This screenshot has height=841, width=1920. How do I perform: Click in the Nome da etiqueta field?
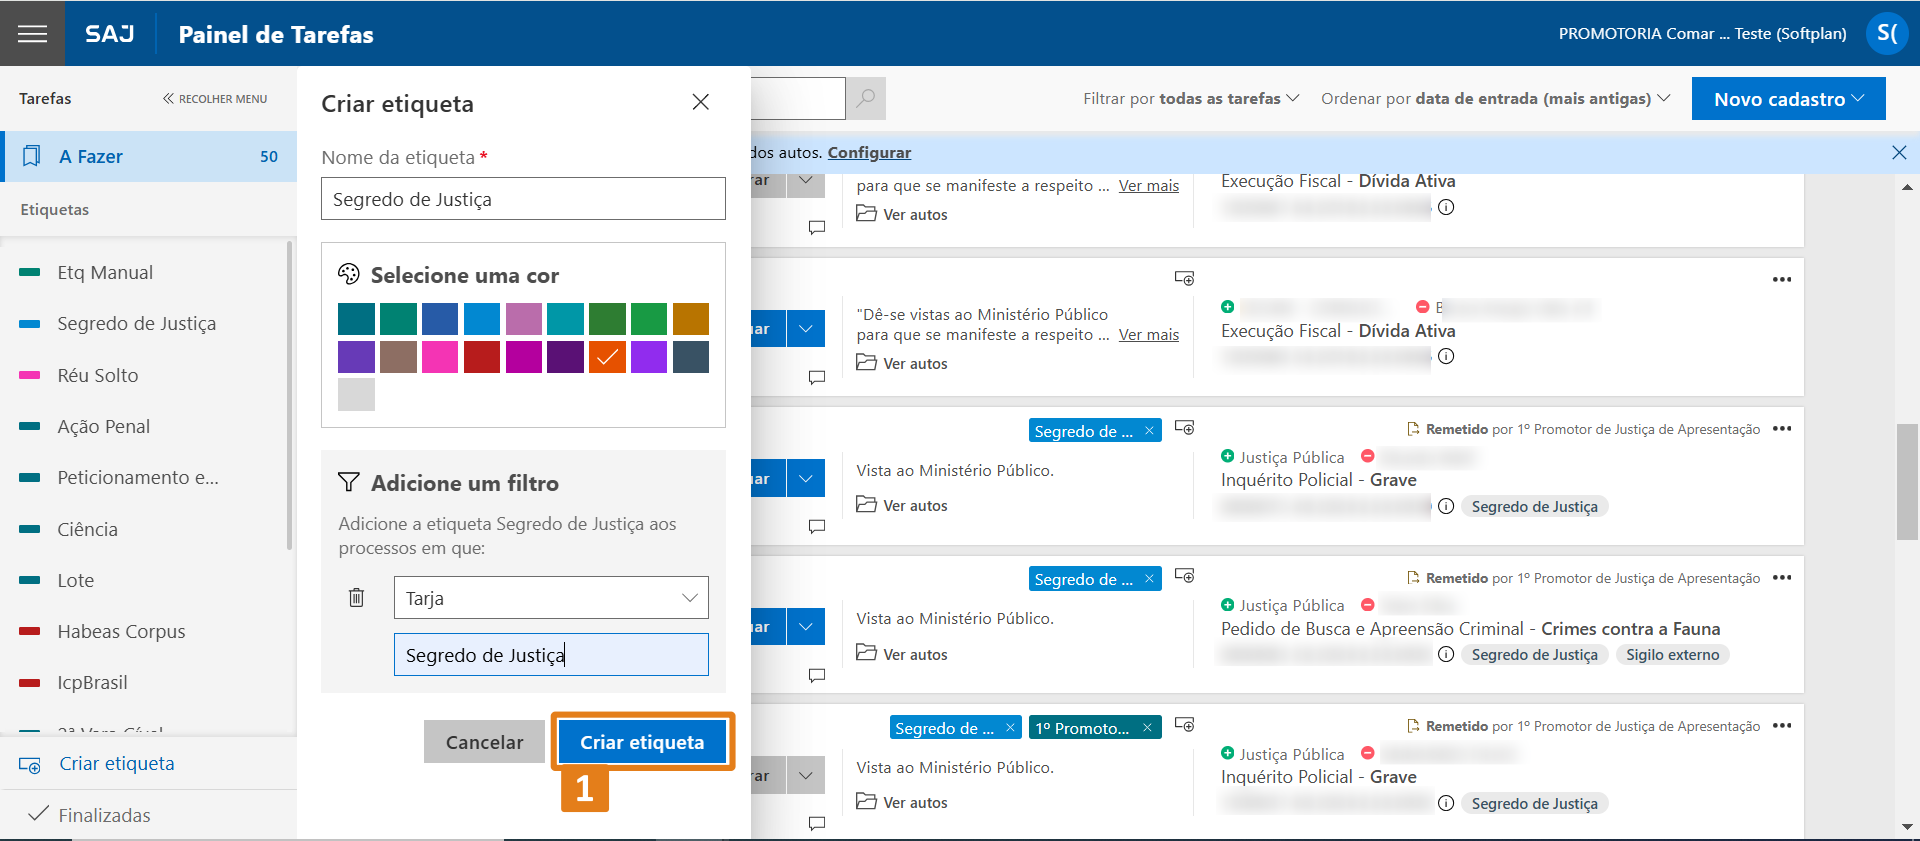523,199
